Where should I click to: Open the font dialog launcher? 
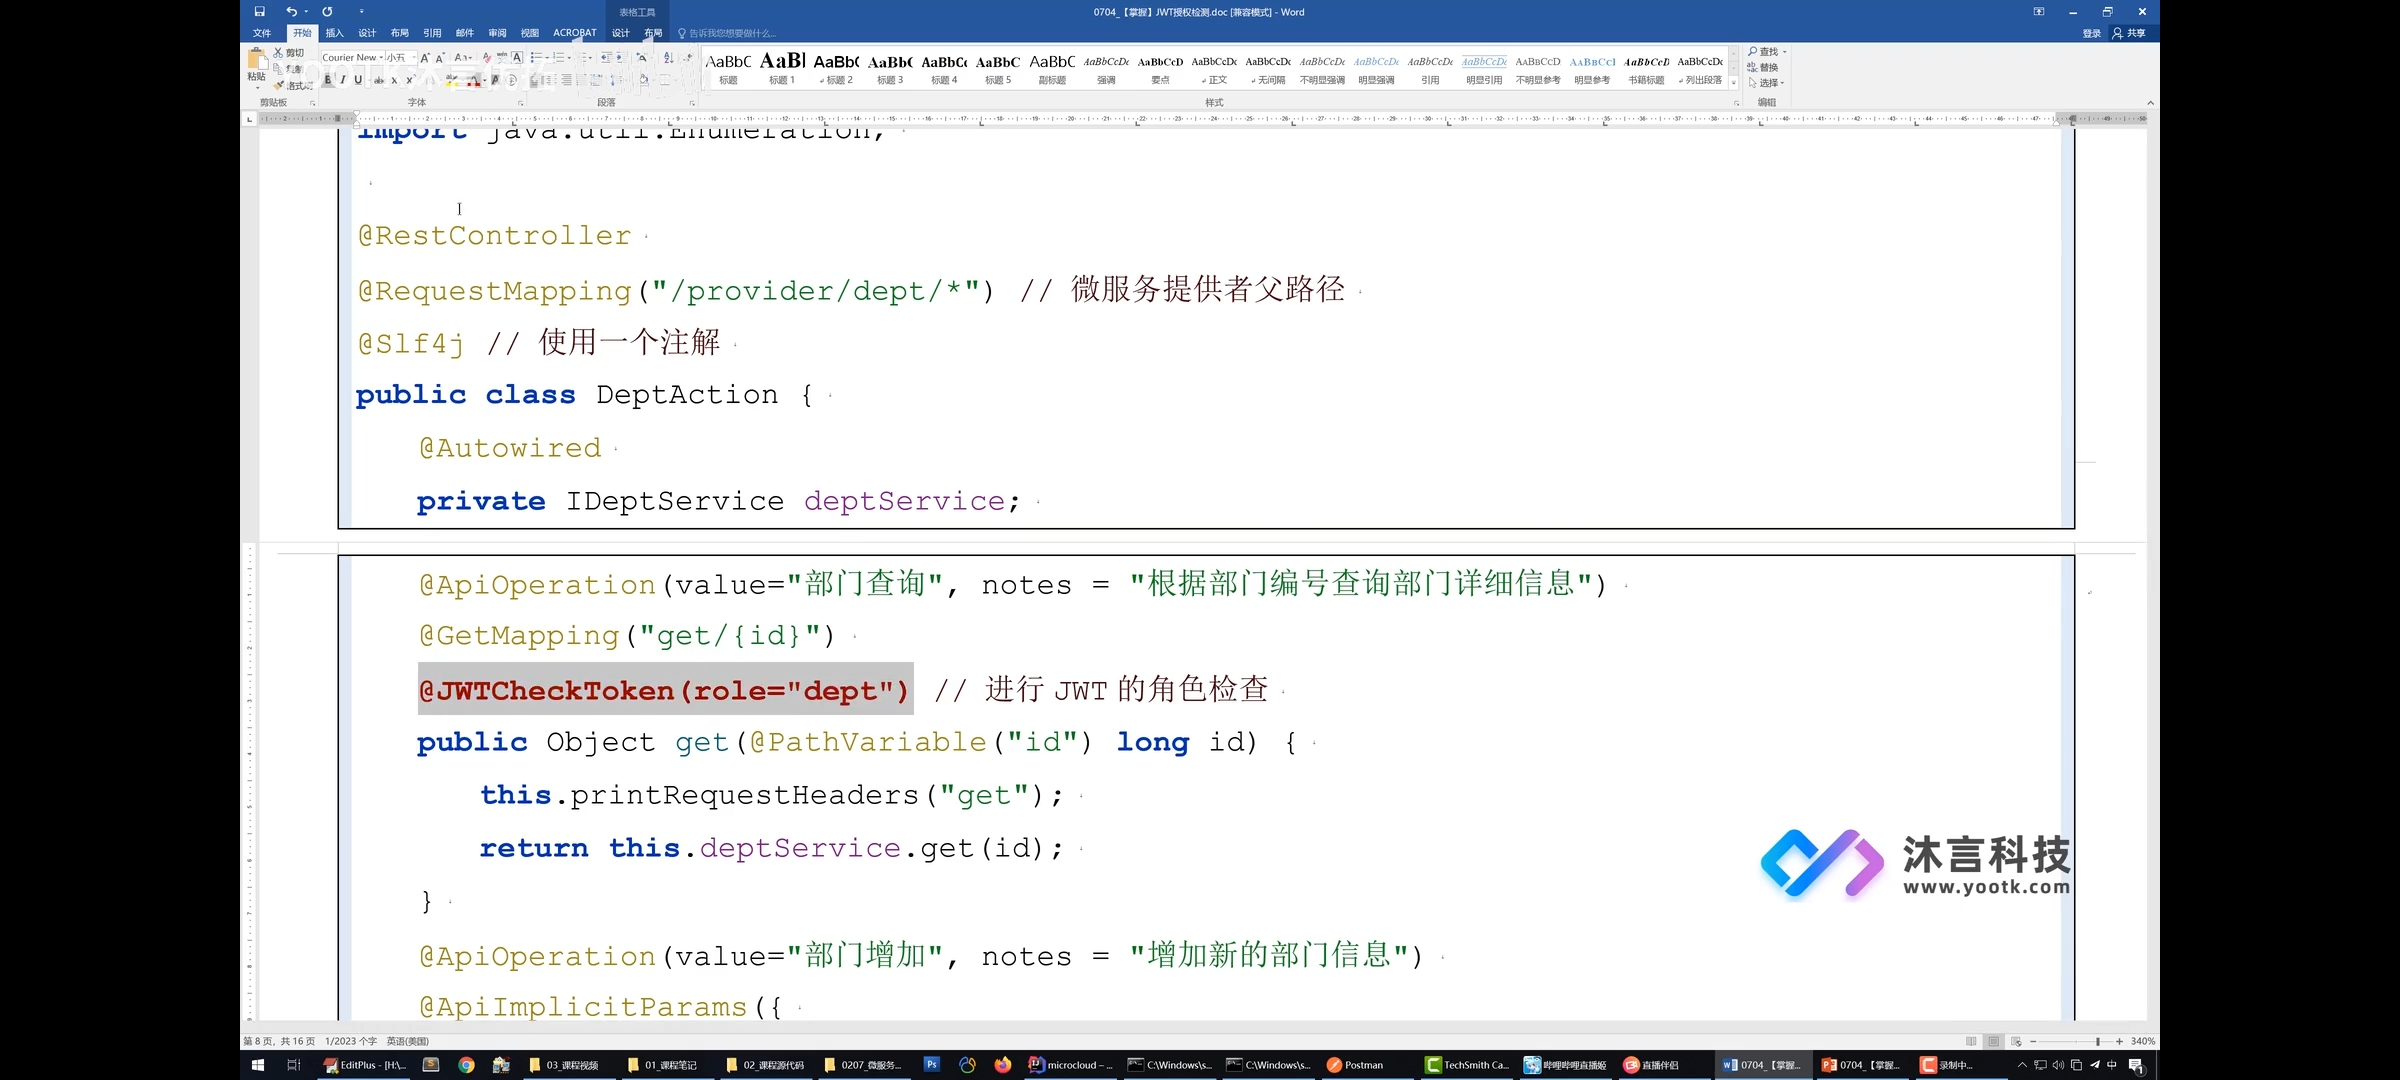520,103
